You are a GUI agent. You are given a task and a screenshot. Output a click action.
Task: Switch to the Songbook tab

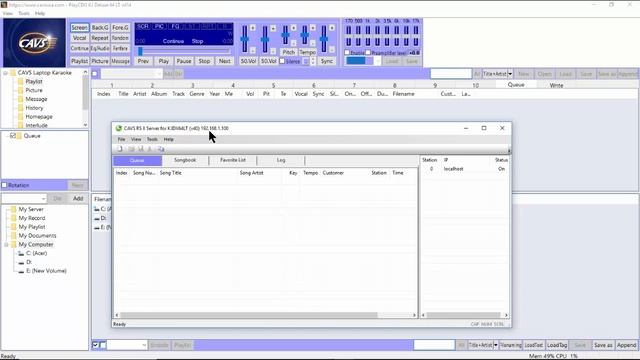185,160
